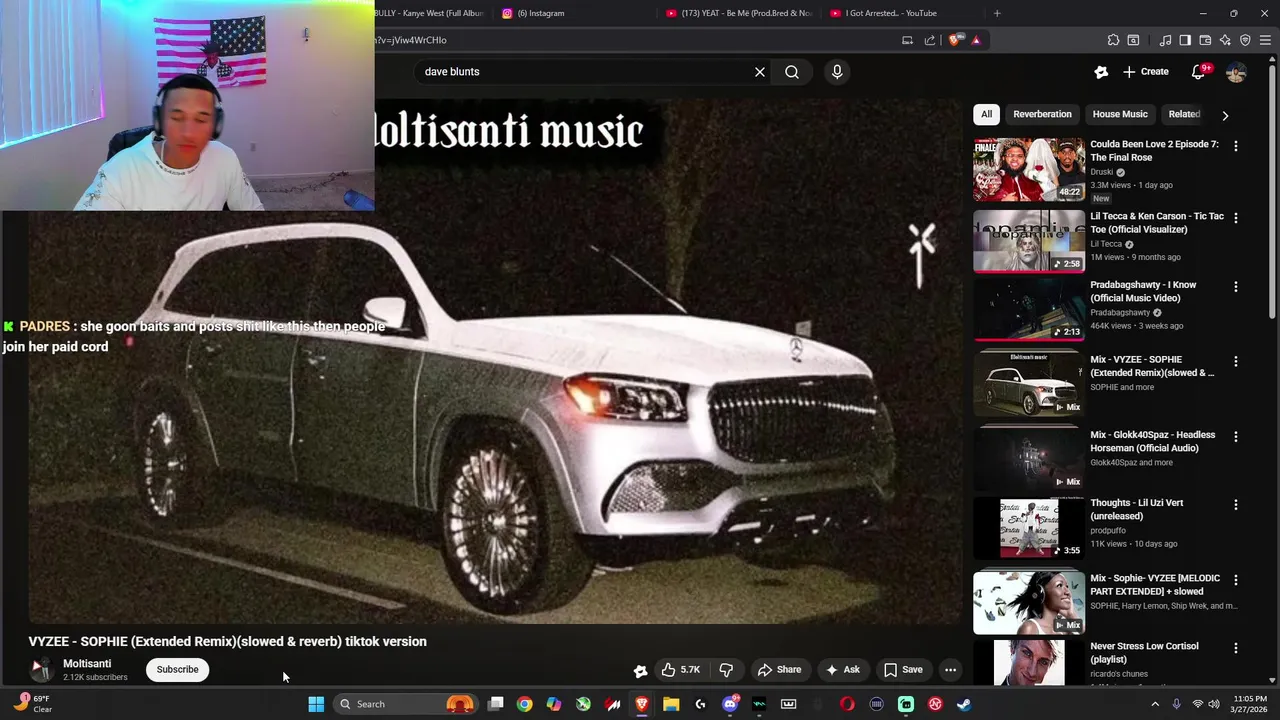This screenshot has height=720, width=1280.
Task: Open options for Thoughts Lil Uzi Vert
Action: click(1236, 505)
